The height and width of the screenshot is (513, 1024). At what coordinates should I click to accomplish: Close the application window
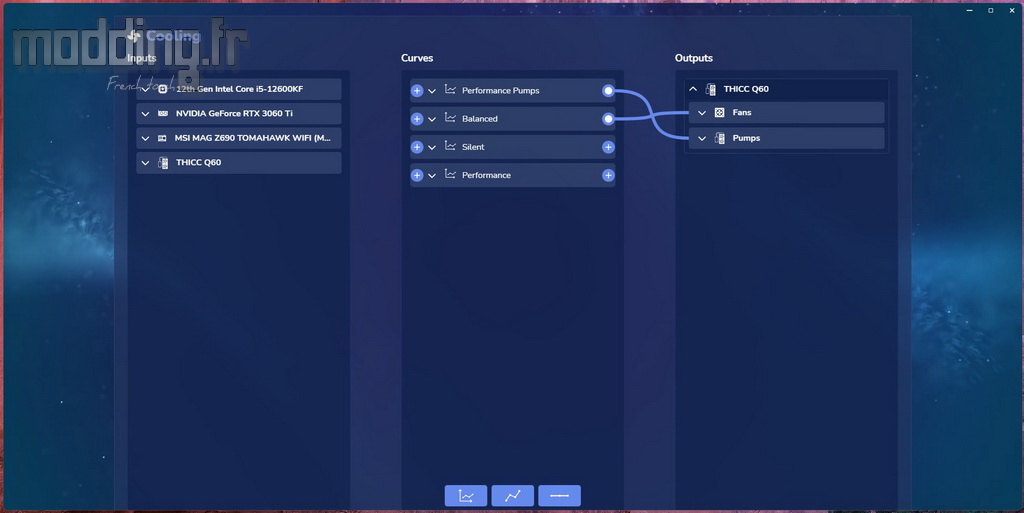(x=1012, y=10)
